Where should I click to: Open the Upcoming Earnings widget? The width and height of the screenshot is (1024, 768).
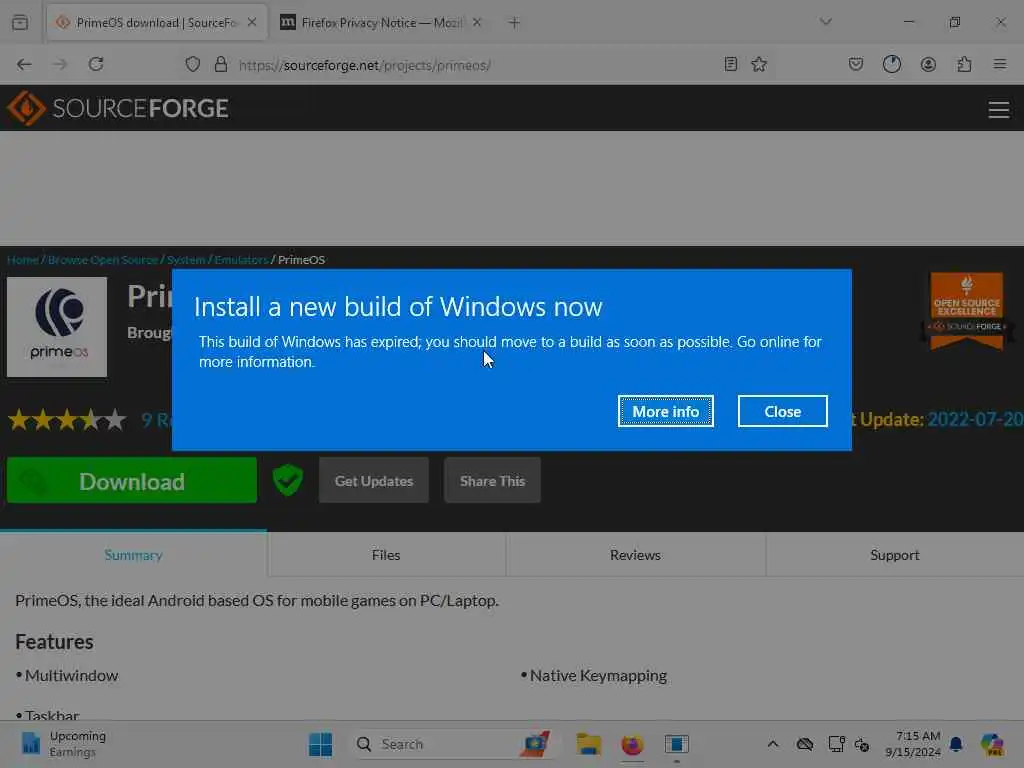click(x=63, y=744)
